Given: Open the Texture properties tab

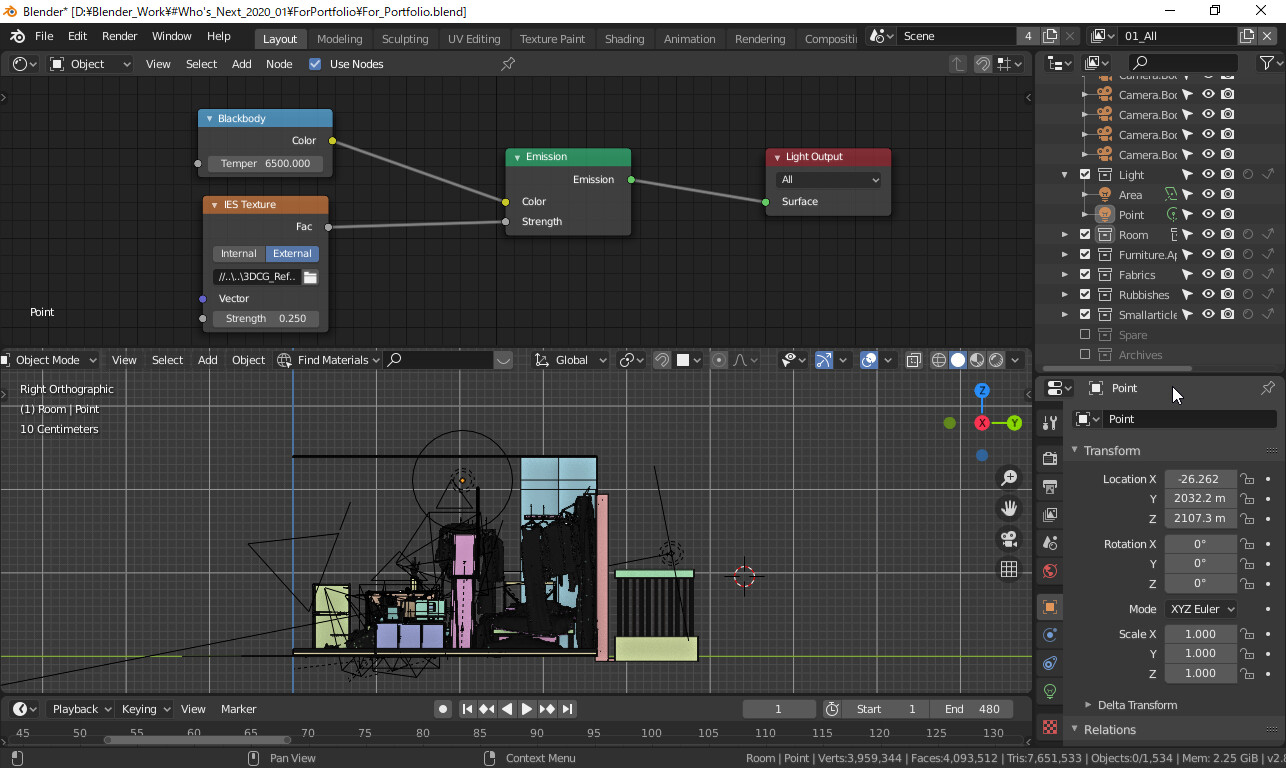Looking at the screenshot, I should coord(1049,727).
